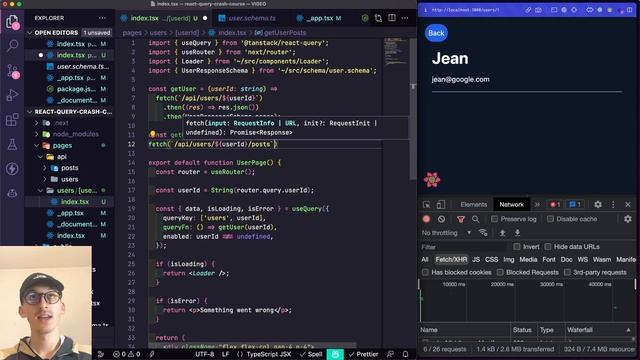Show more DevTools tabs chevron
The height and width of the screenshot is (360, 640).
click(x=537, y=204)
